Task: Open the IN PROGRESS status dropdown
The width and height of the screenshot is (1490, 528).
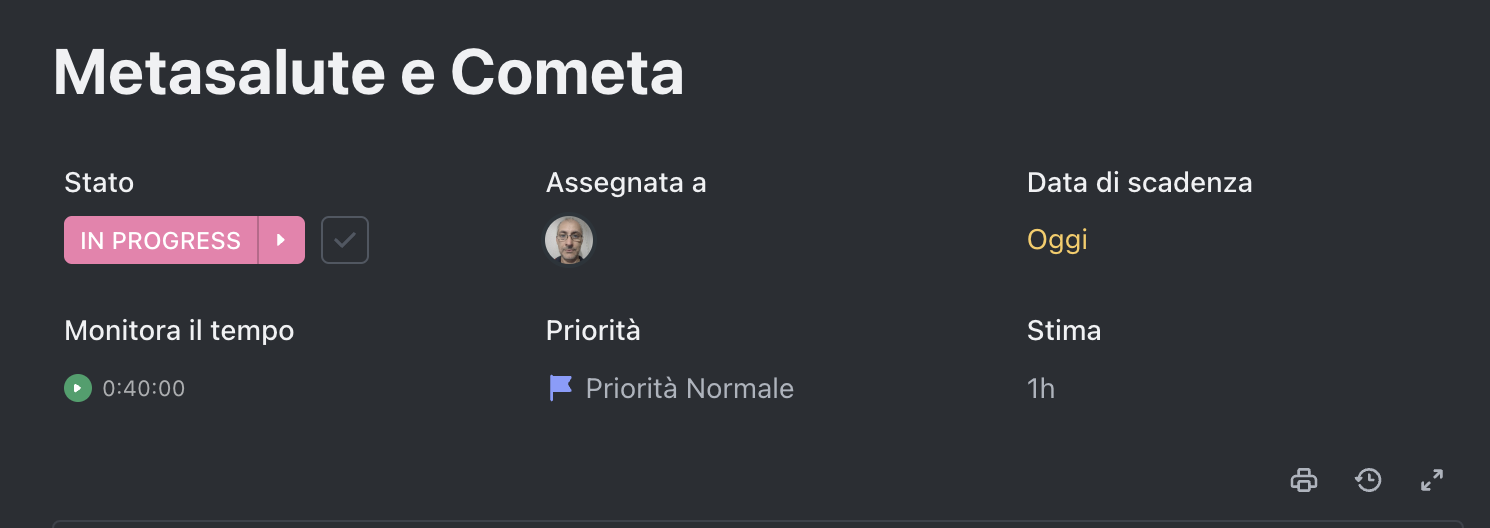Action: [161, 240]
